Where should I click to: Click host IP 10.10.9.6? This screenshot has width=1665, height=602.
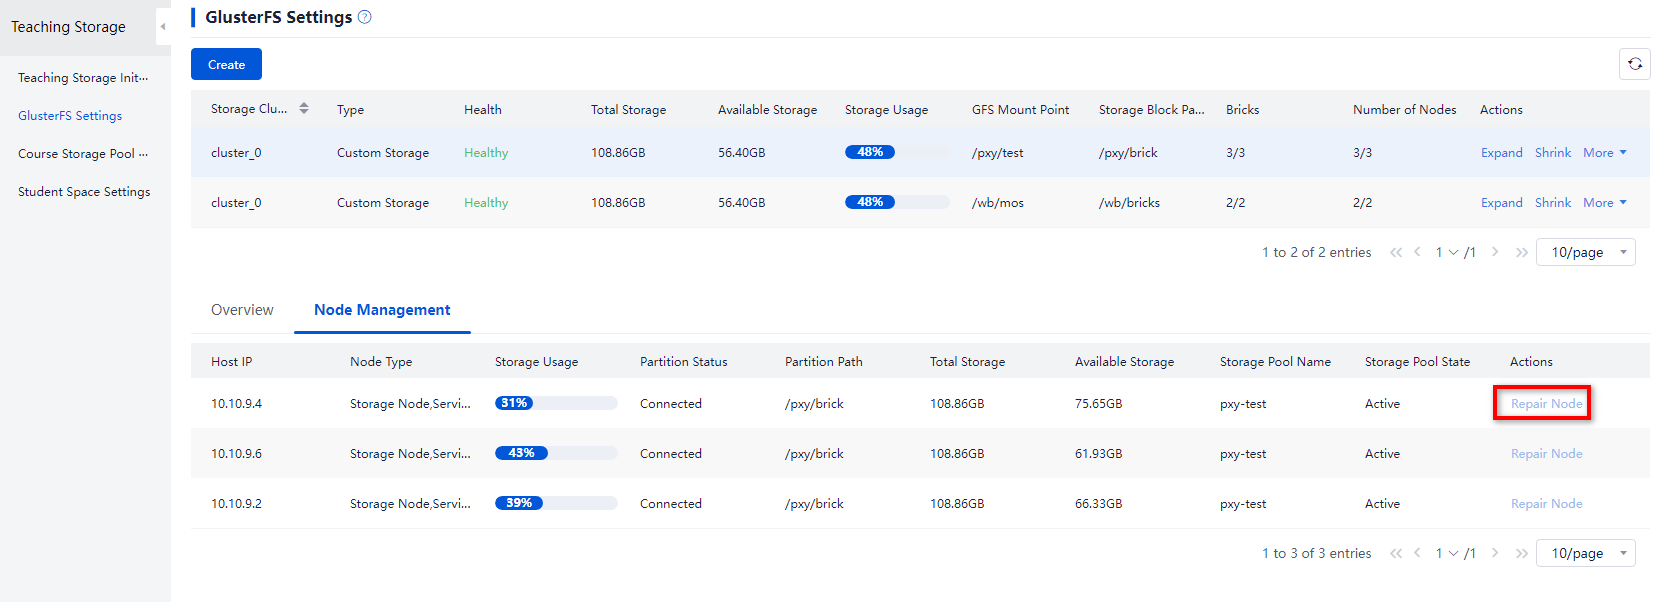236,454
